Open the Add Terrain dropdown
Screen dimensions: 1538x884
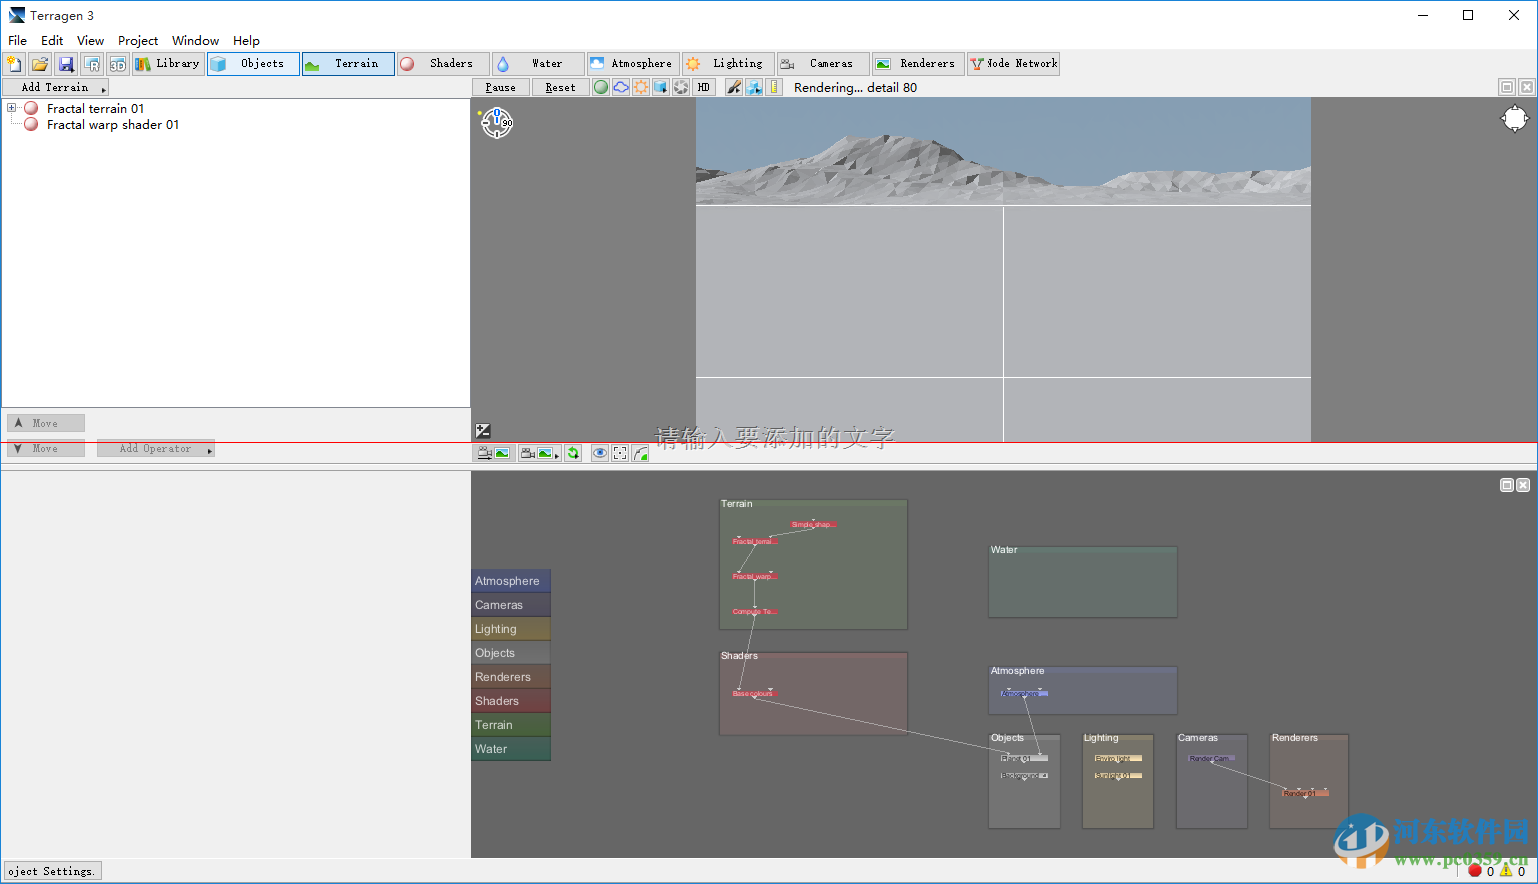pos(56,88)
